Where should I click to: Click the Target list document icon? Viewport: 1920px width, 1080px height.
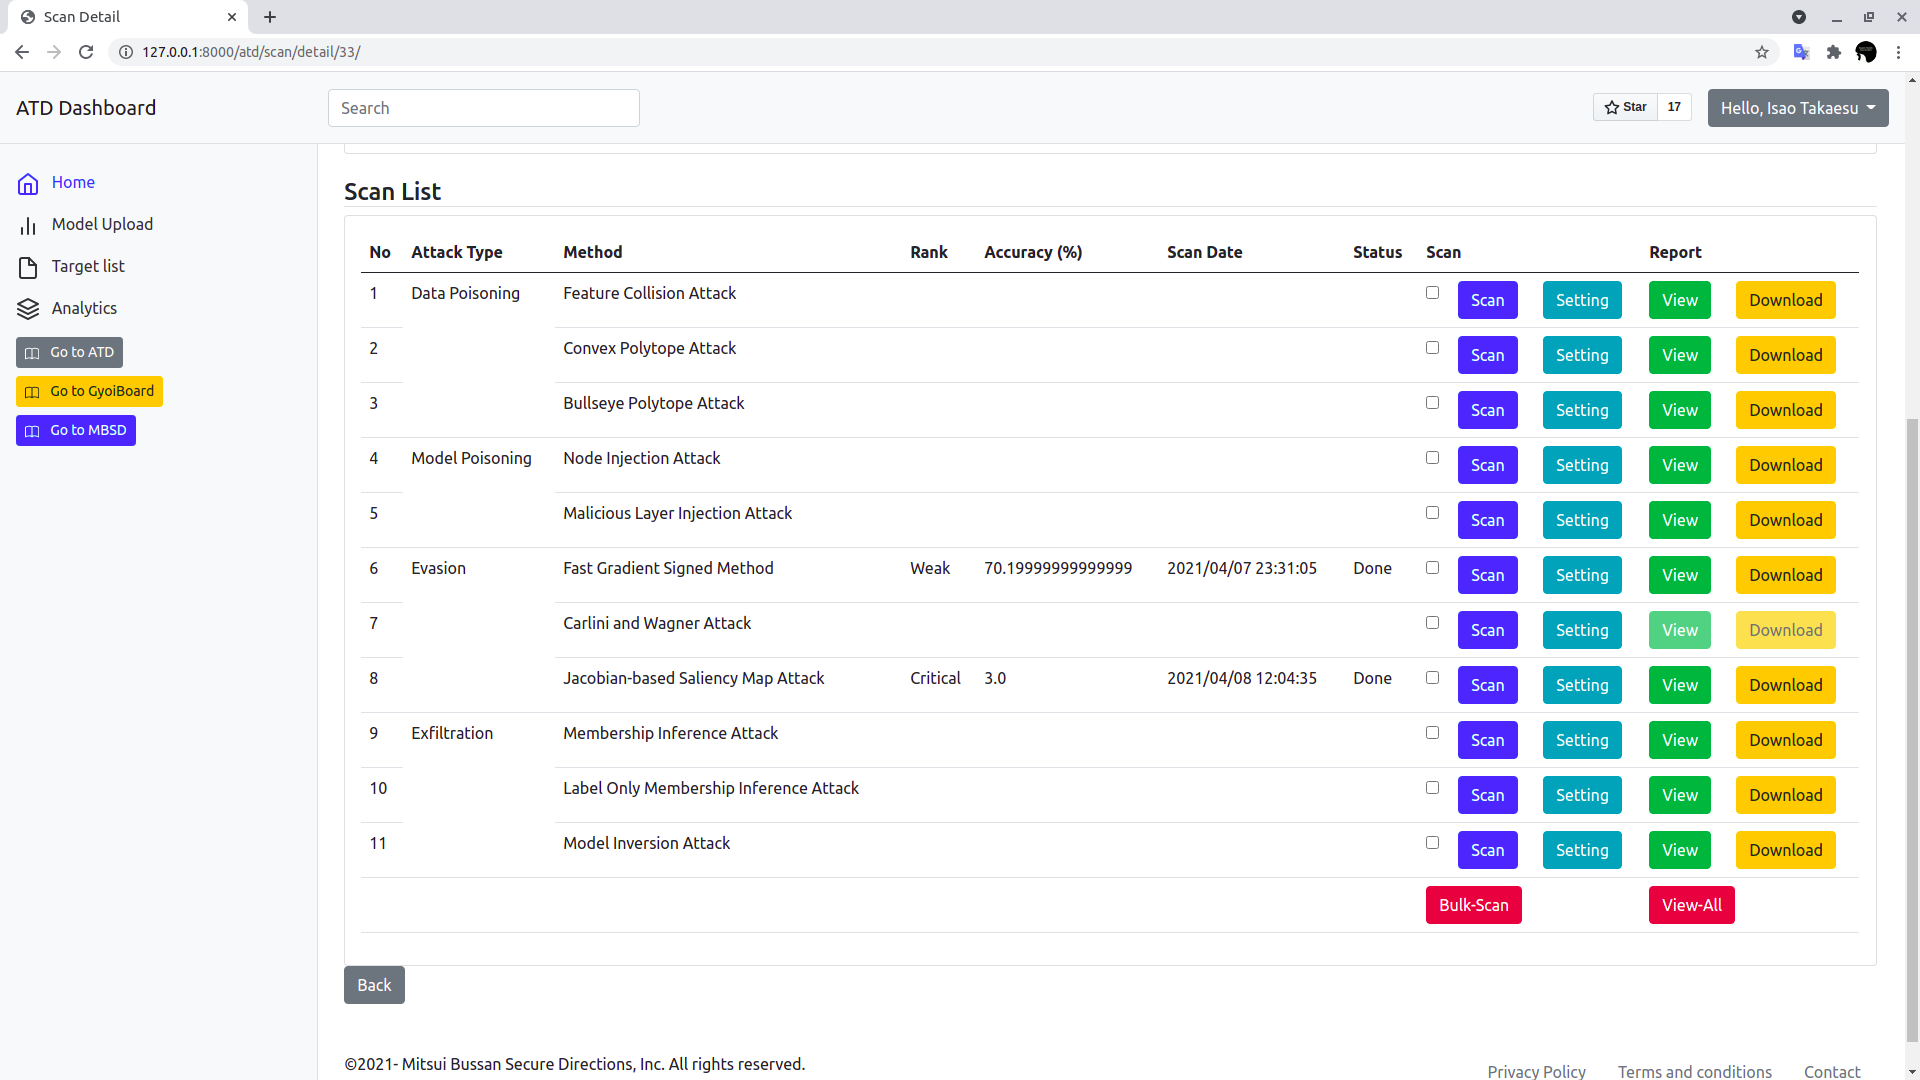(28, 268)
